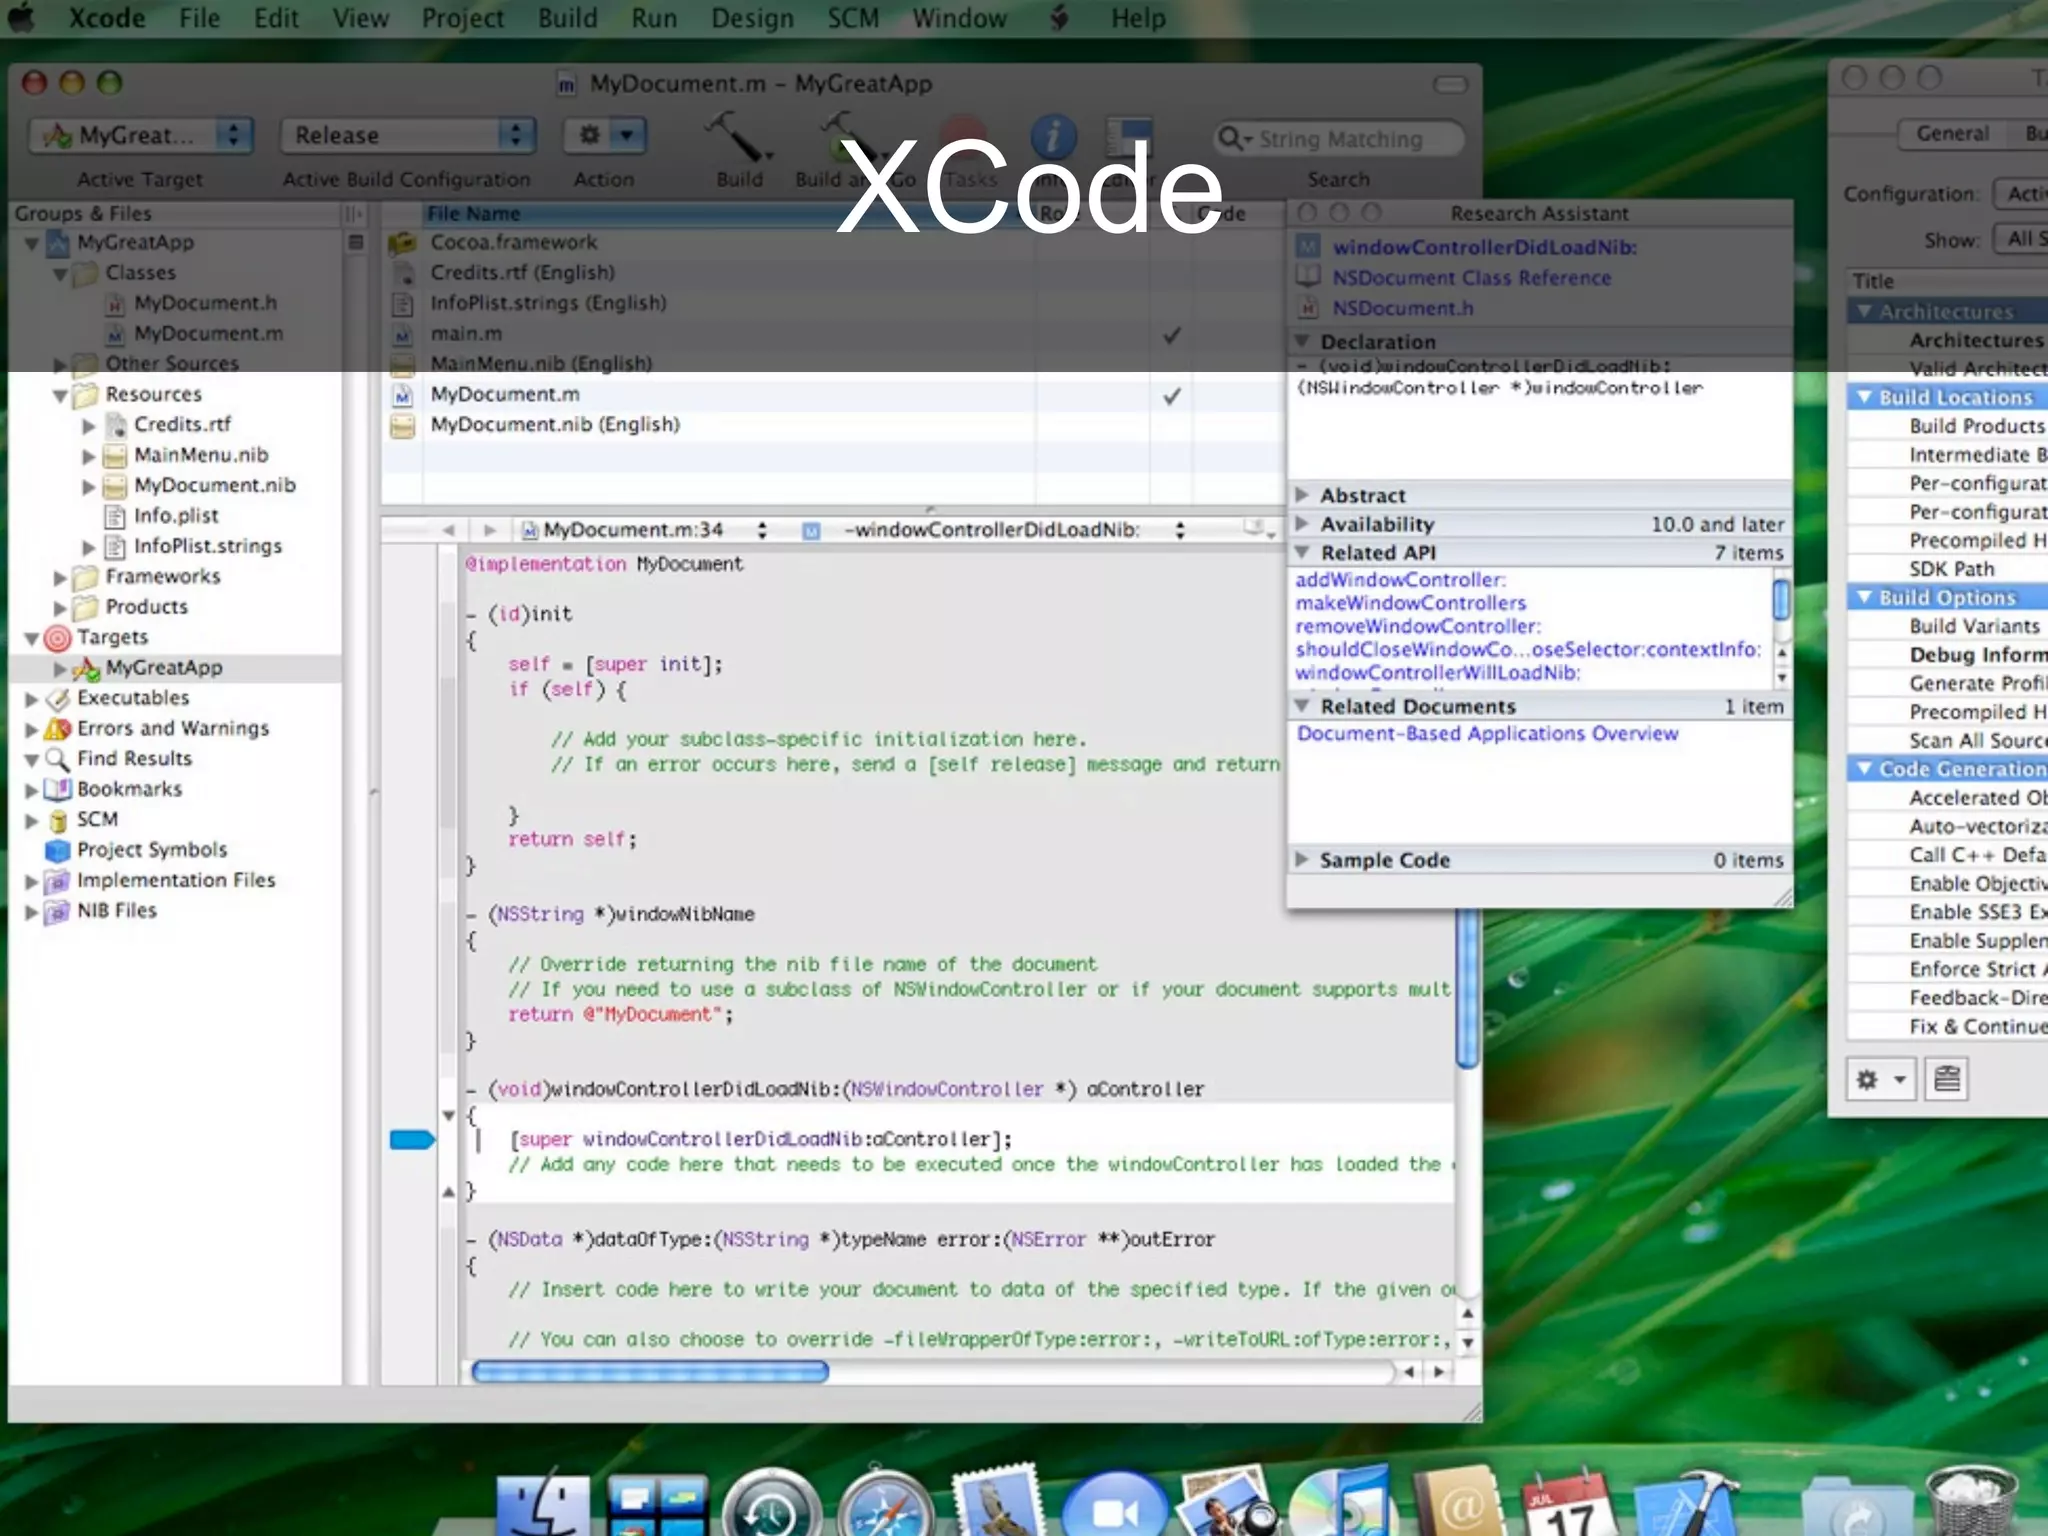This screenshot has width=2048, height=1536.
Task: Open the Info inspector toolbar icon
Action: pyautogui.click(x=1054, y=136)
